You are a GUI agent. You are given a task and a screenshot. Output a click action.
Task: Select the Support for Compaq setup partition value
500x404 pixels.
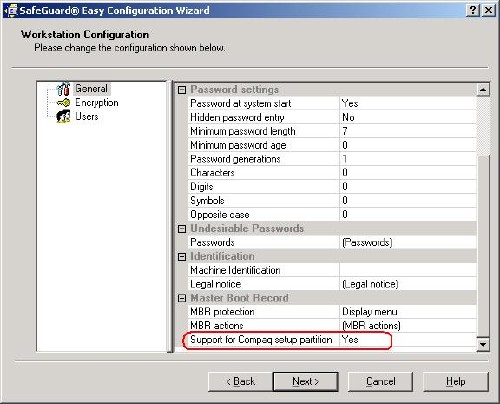pyautogui.click(x=408, y=340)
